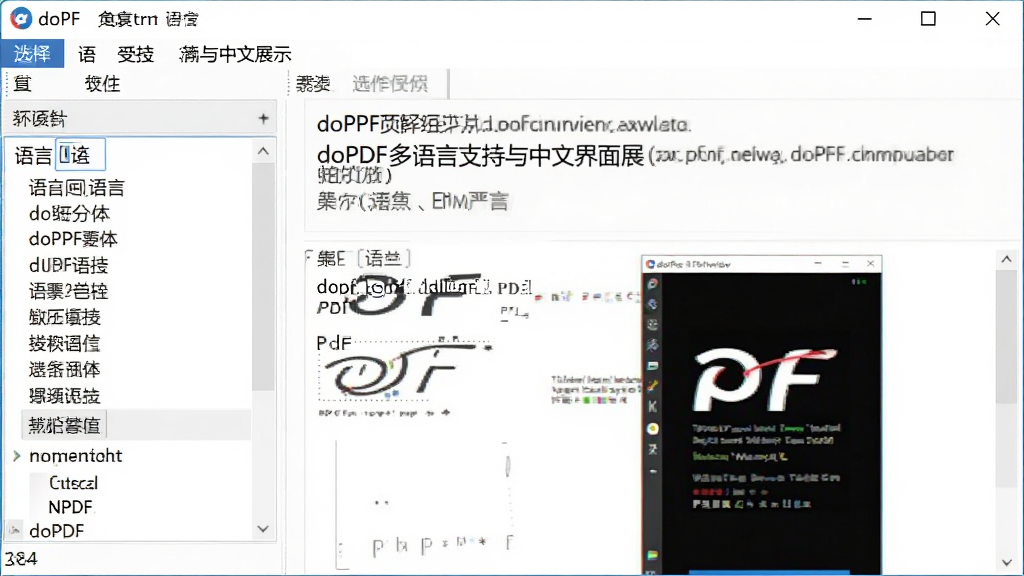Click the tree list scroll-down arrow
The width and height of the screenshot is (1024, 576).
[263, 529]
